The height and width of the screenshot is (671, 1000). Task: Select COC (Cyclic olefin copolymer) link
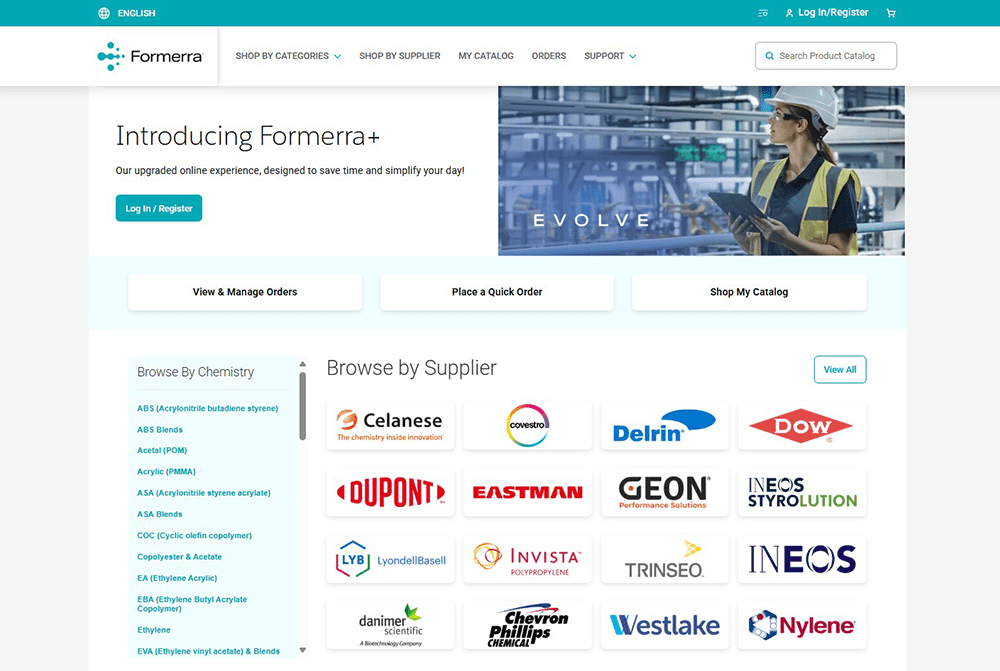(195, 536)
